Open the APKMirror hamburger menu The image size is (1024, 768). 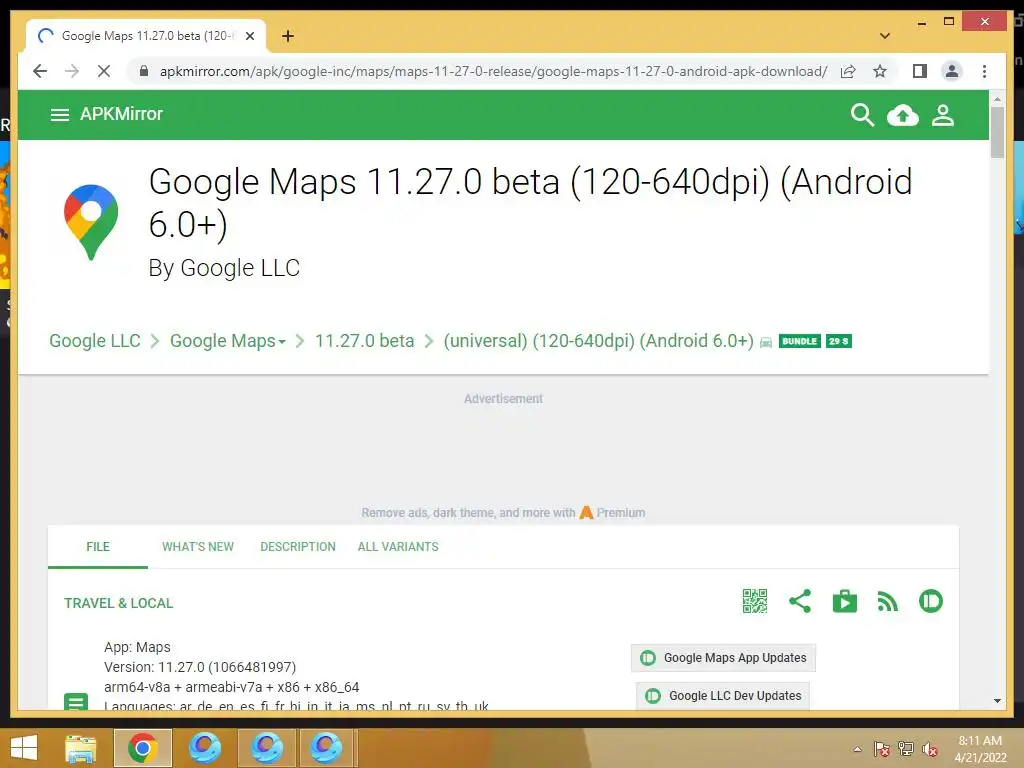pos(59,115)
